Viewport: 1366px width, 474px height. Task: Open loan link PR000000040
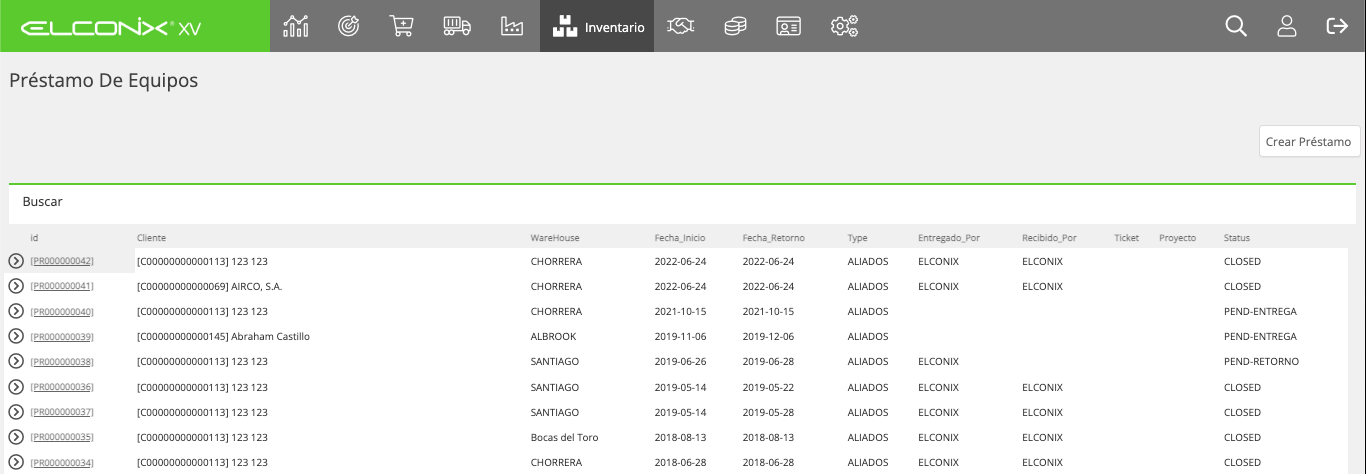(62, 311)
